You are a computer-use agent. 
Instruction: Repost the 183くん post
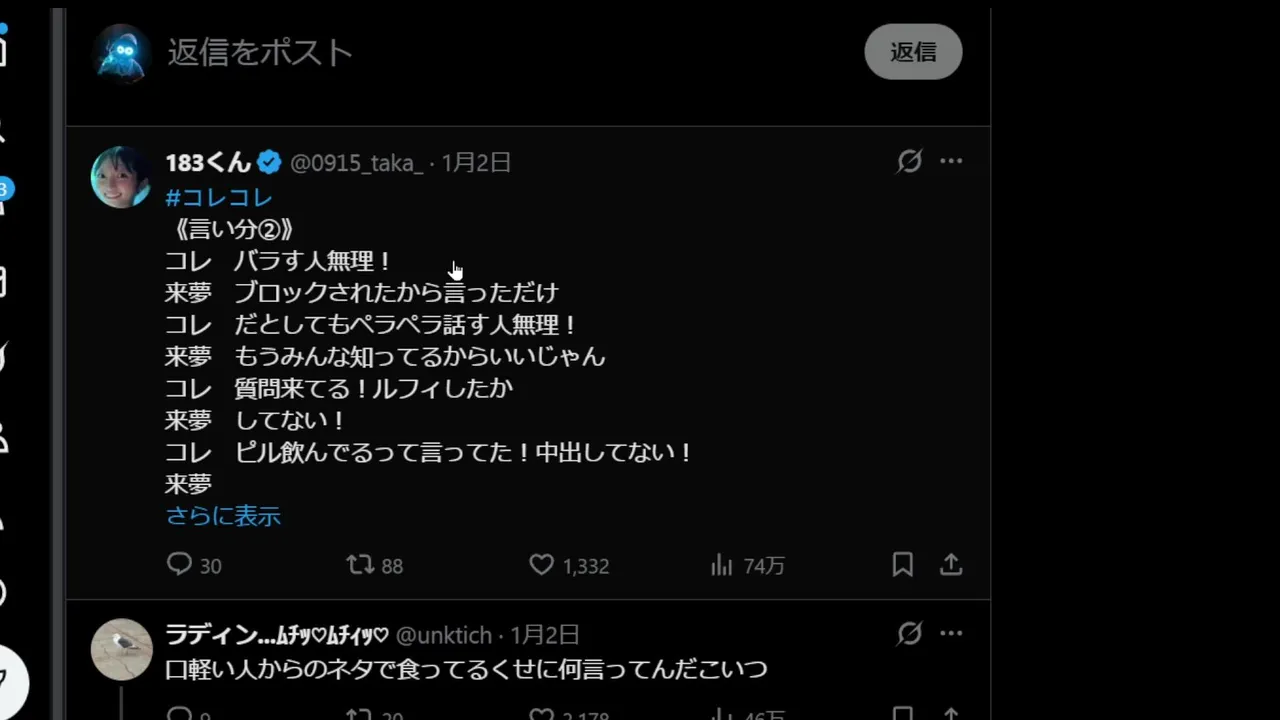tap(374, 565)
